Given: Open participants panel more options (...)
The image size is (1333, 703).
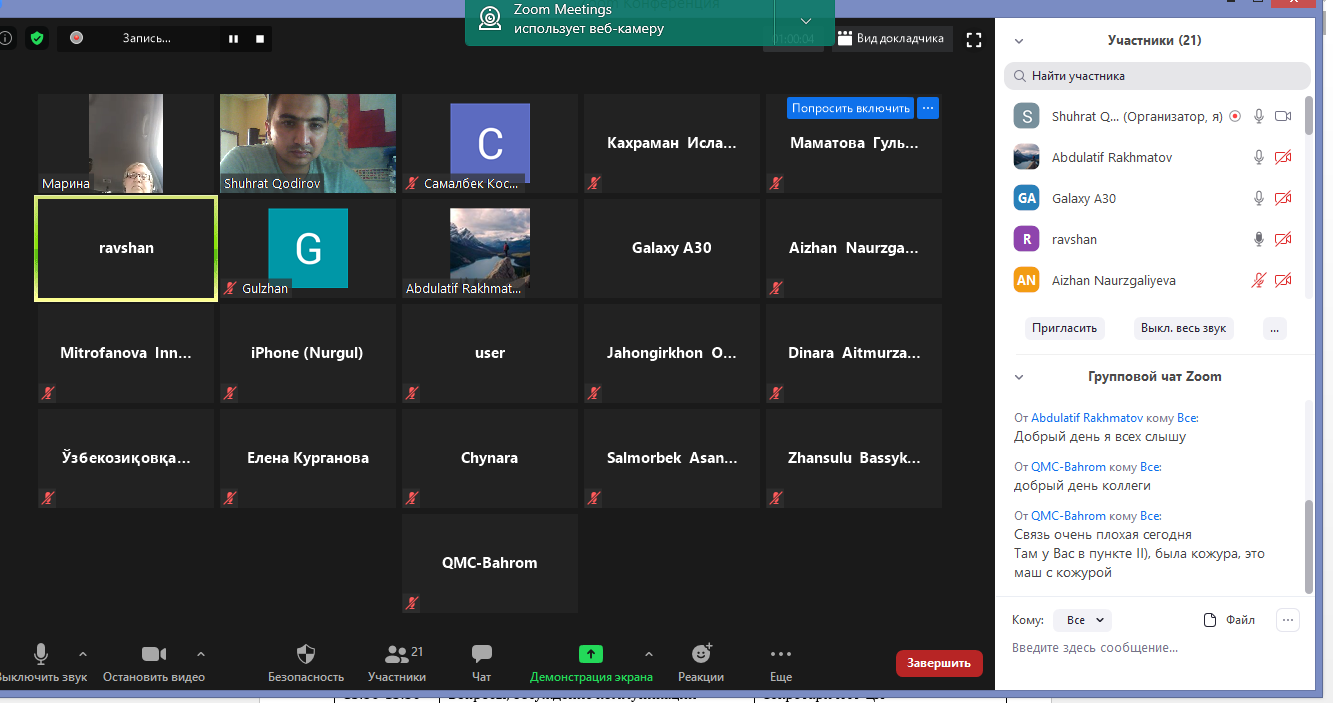Looking at the screenshot, I should (x=1273, y=328).
